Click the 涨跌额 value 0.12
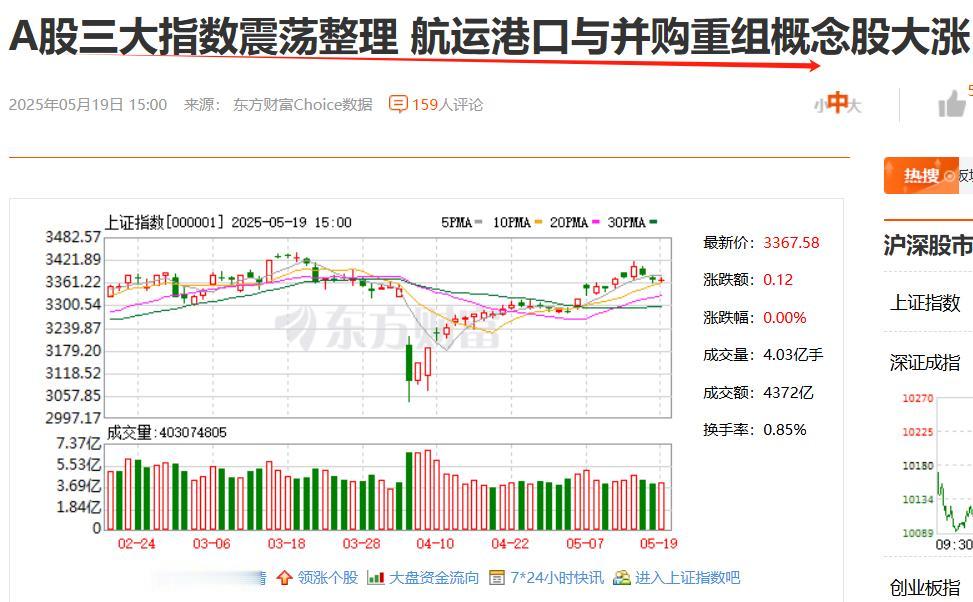Image resolution: width=973 pixels, height=602 pixels. [778, 280]
